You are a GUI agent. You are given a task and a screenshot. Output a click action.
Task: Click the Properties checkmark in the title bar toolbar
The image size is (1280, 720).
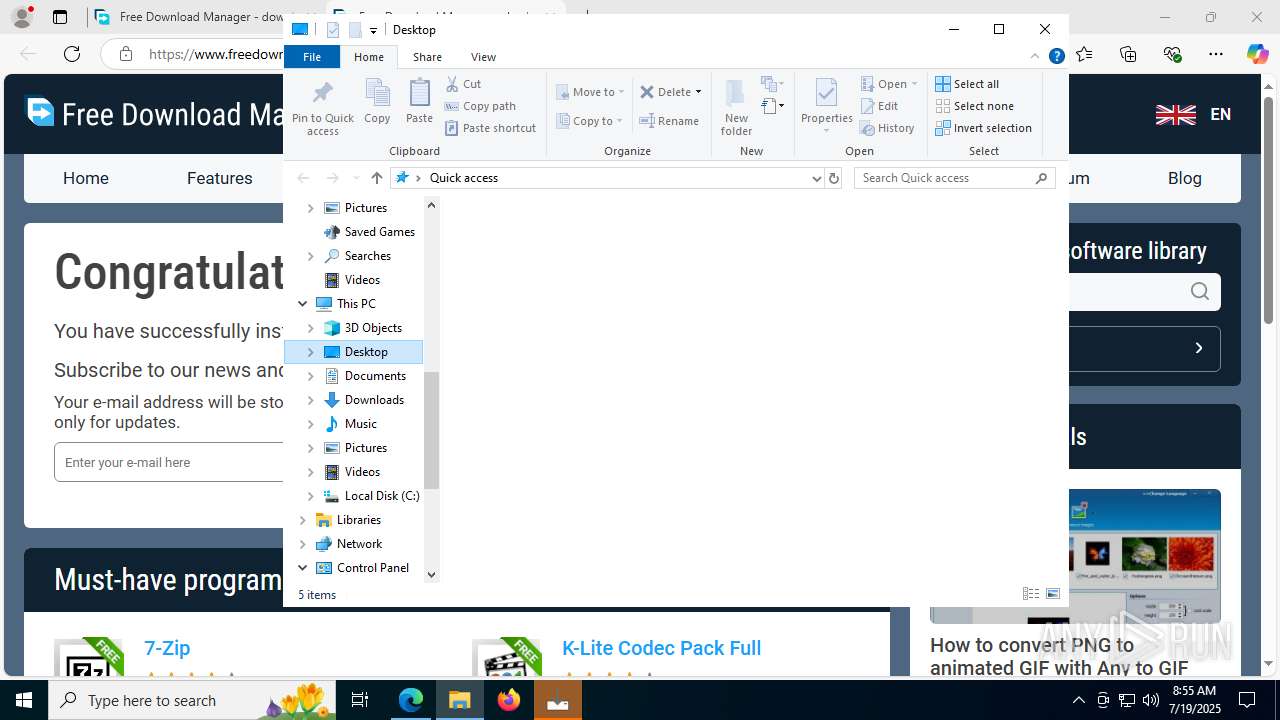[333, 30]
